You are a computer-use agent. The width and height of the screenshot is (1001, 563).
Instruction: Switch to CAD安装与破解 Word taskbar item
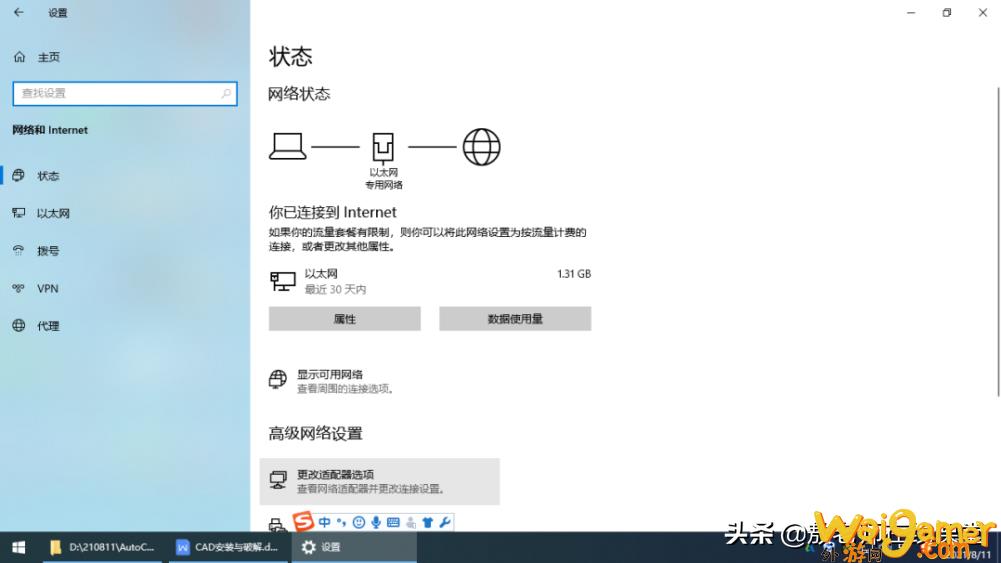pos(229,547)
